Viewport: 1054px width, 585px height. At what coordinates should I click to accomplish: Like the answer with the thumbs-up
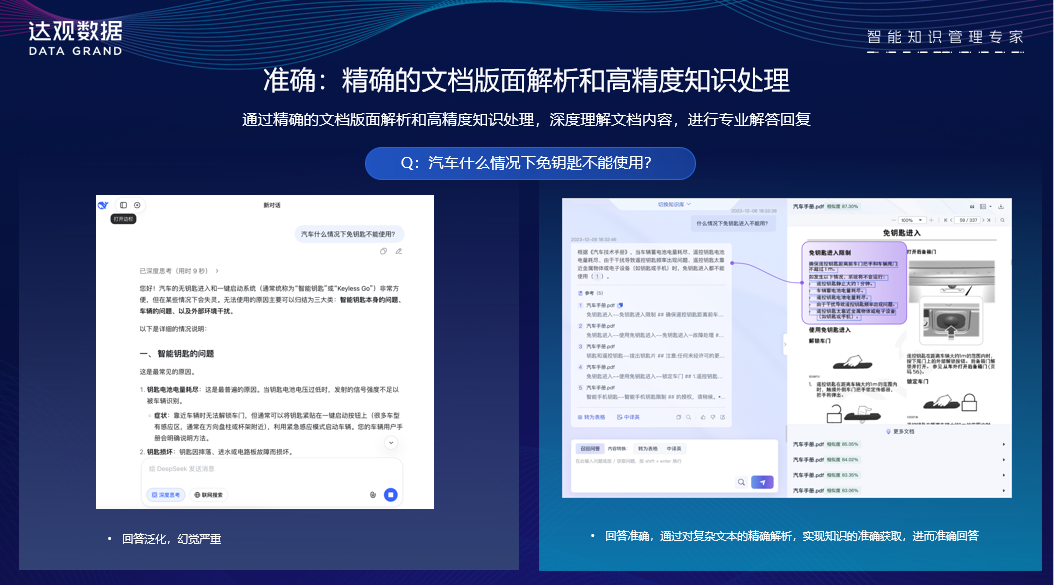[x=701, y=416]
